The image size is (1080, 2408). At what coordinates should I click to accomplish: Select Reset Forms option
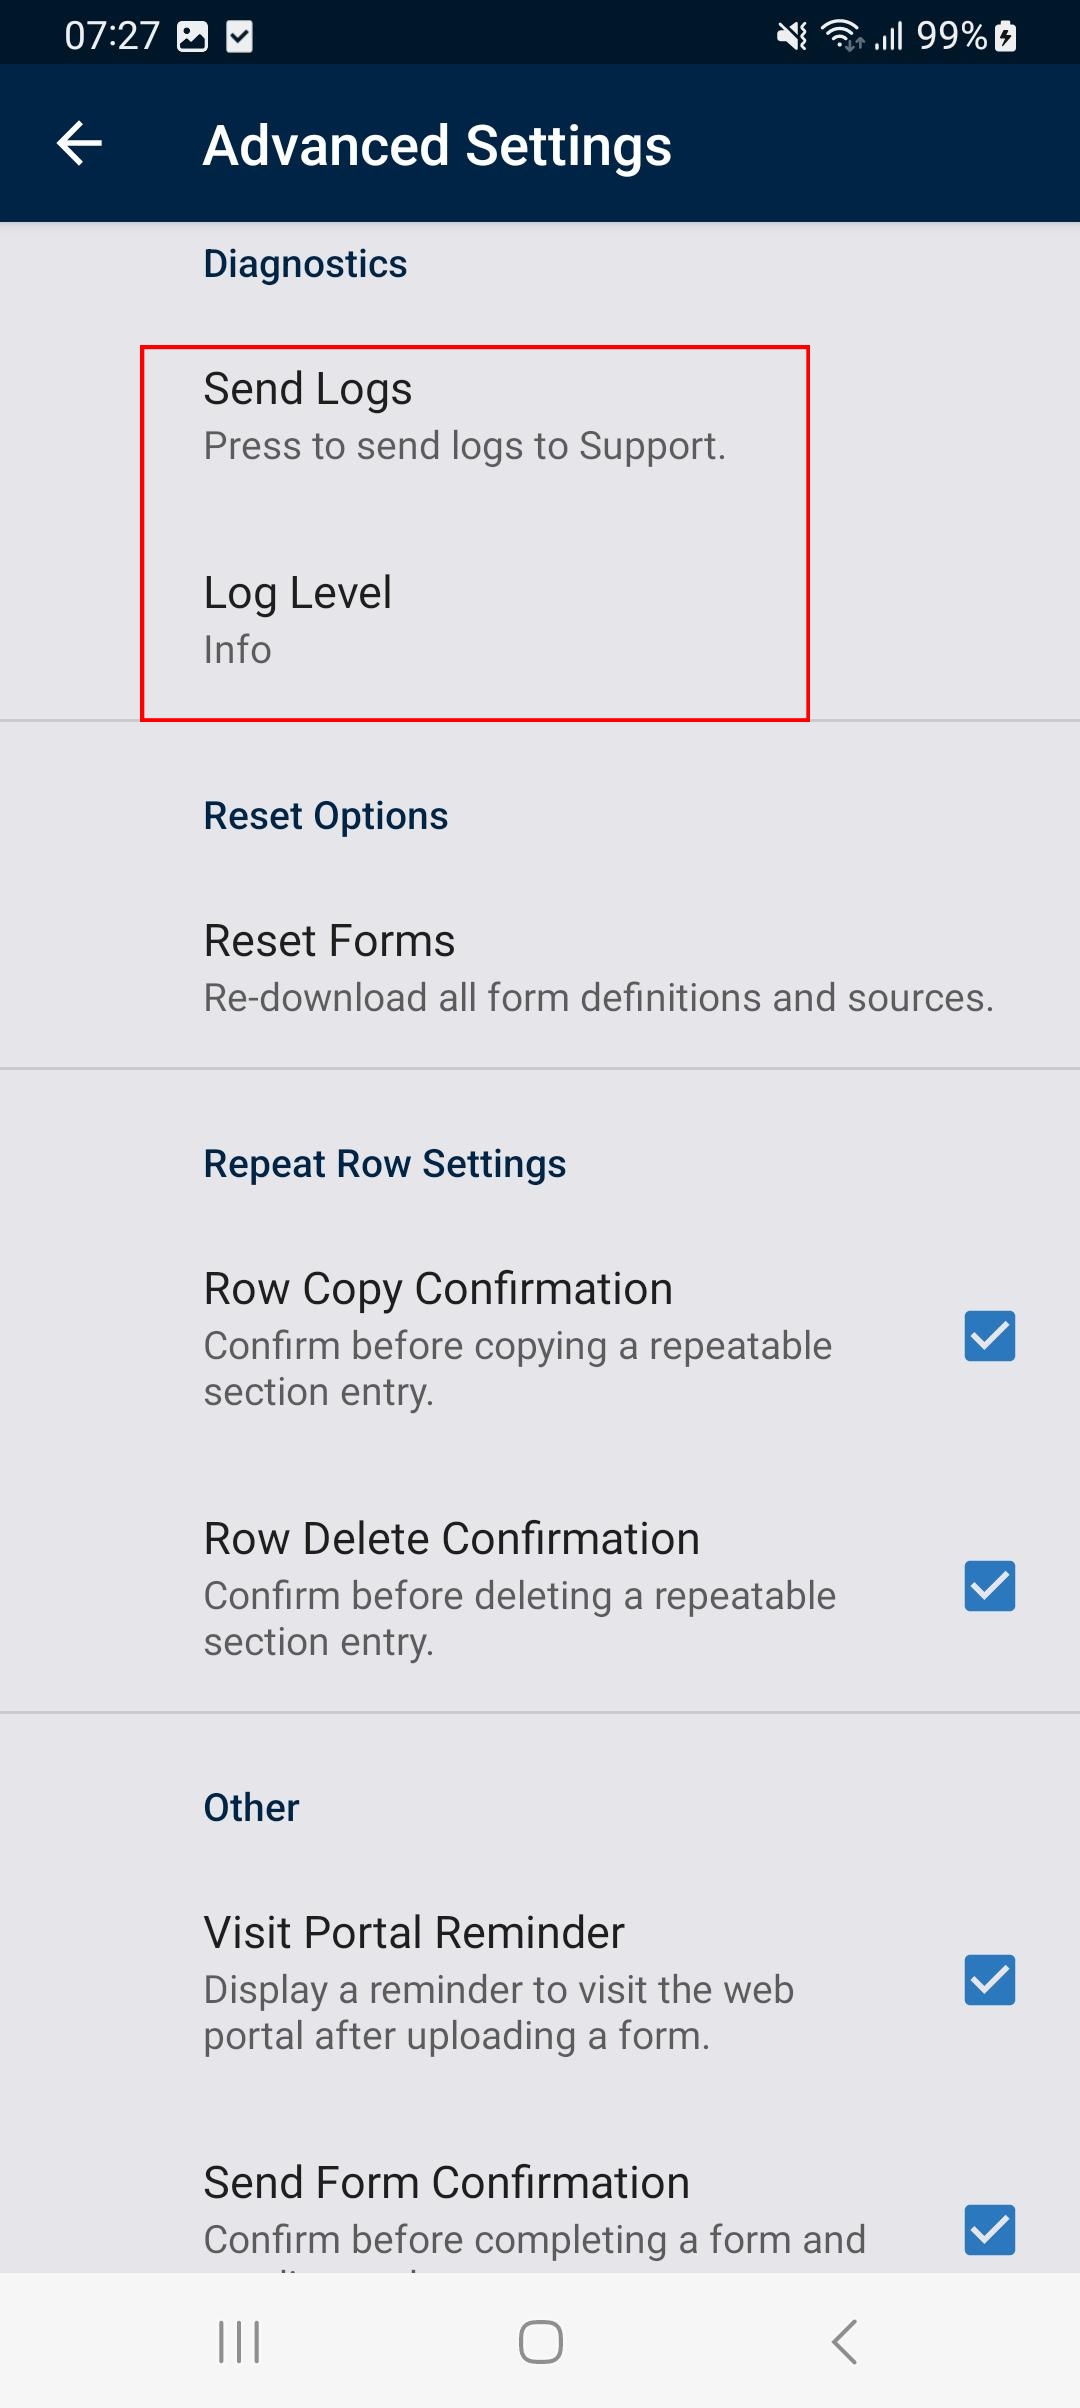point(540,968)
